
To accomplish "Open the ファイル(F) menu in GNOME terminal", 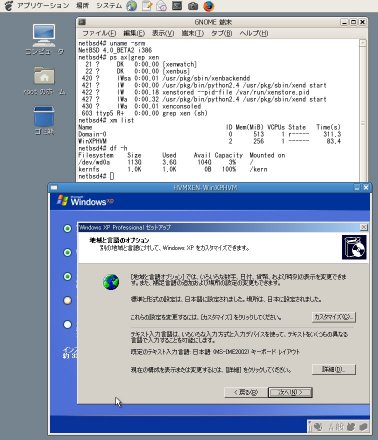I will (99, 33).
